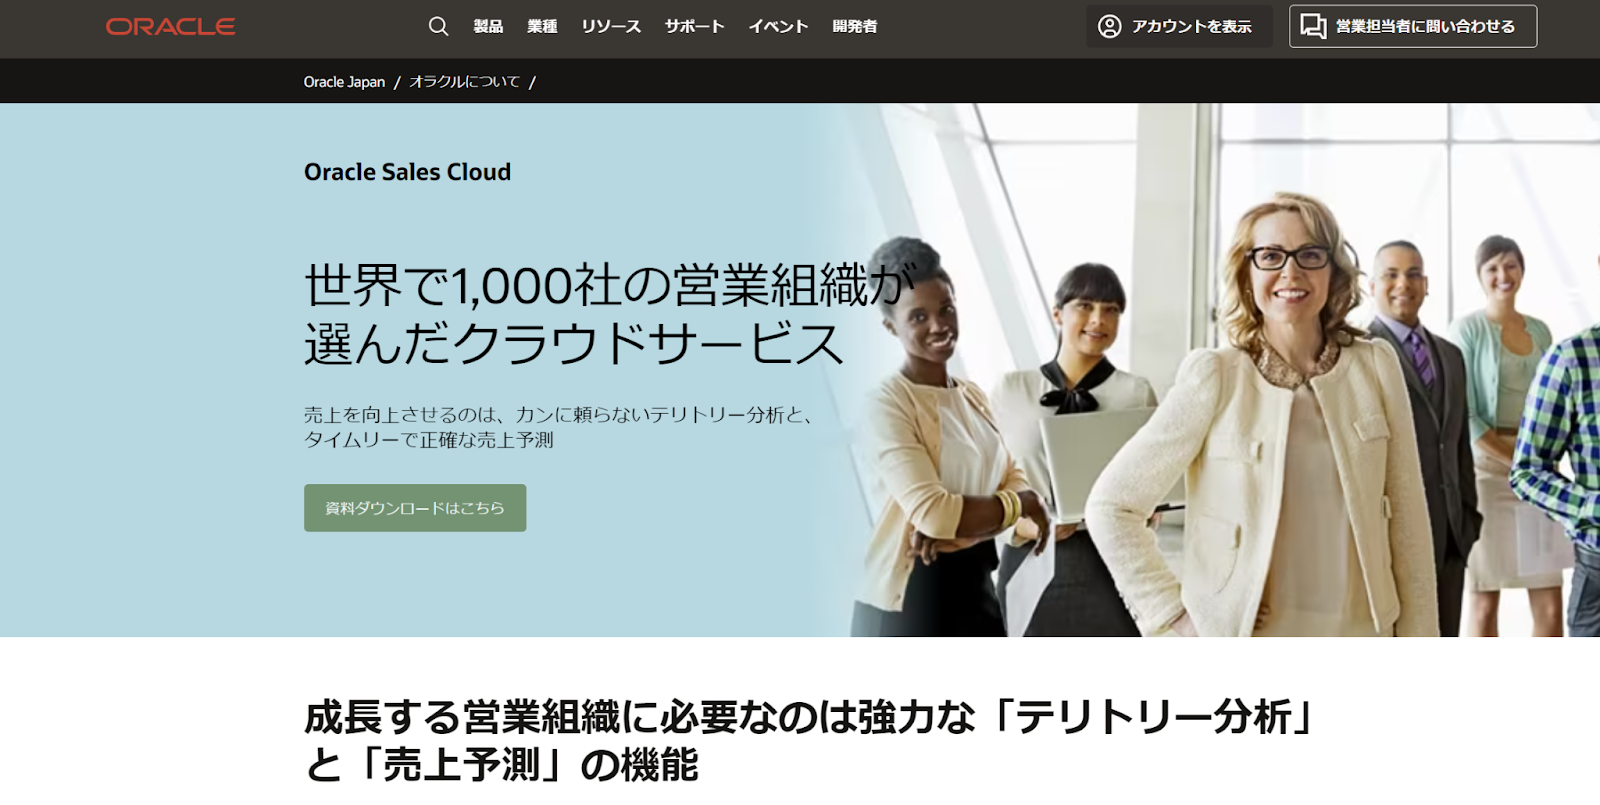Image resolution: width=1600 pixels, height=805 pixels.
Task: Click the 資料ダウンロードはこちら button
Action: [x=415, y=508]
